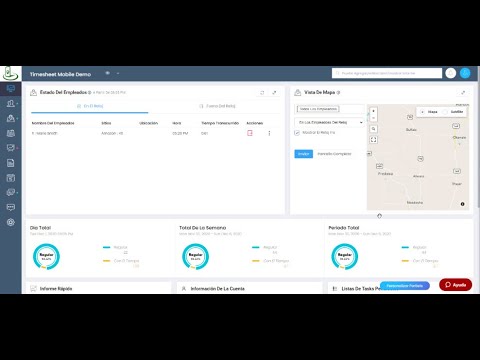Select the Mapa radio option

pos(422,112)
